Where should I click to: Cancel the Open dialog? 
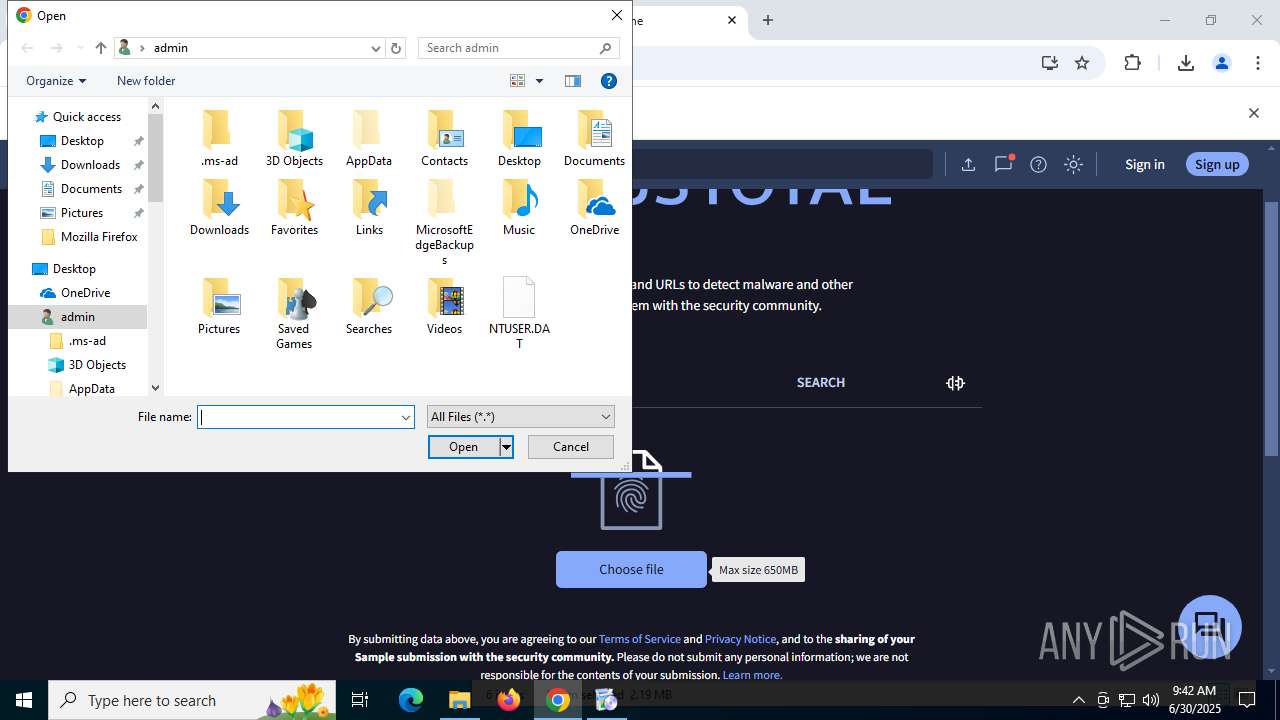click(x=570, y=447)
